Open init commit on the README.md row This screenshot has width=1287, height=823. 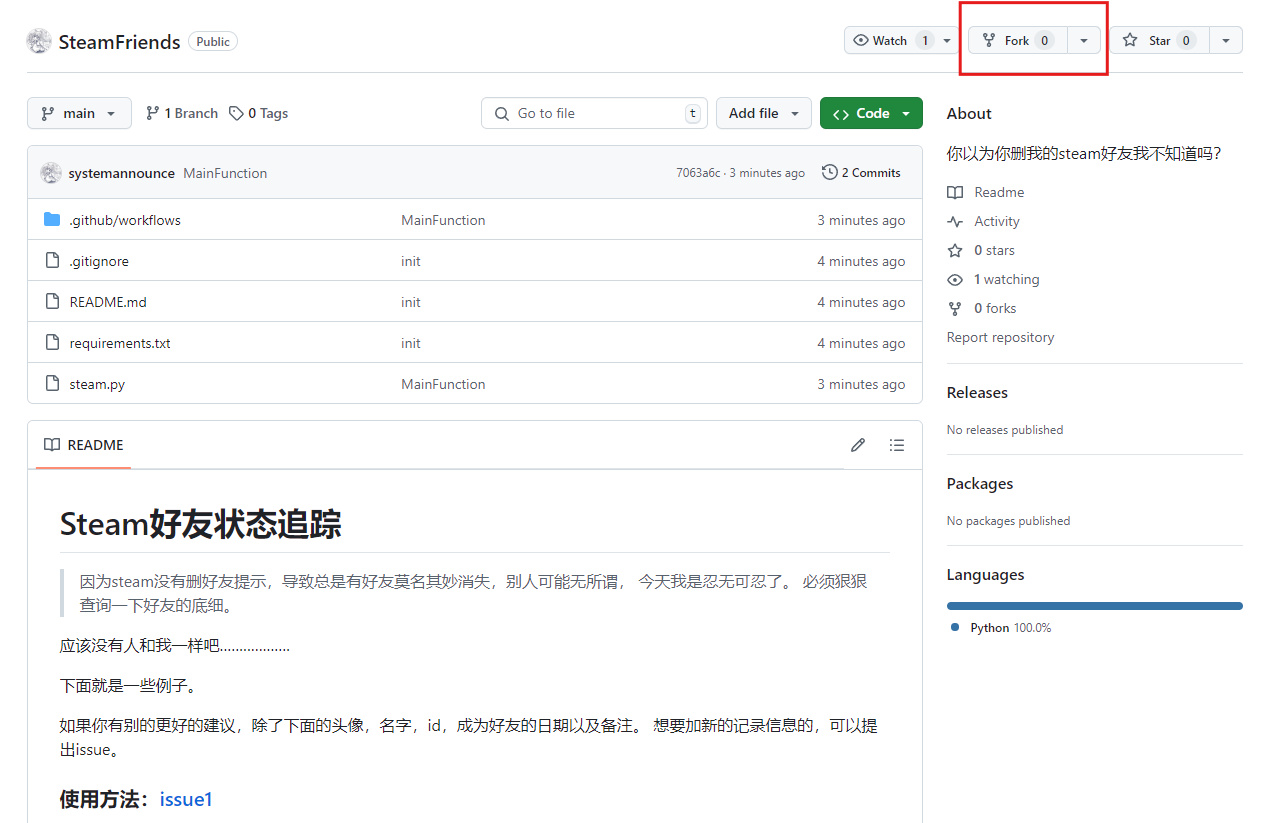click(411, 302)
